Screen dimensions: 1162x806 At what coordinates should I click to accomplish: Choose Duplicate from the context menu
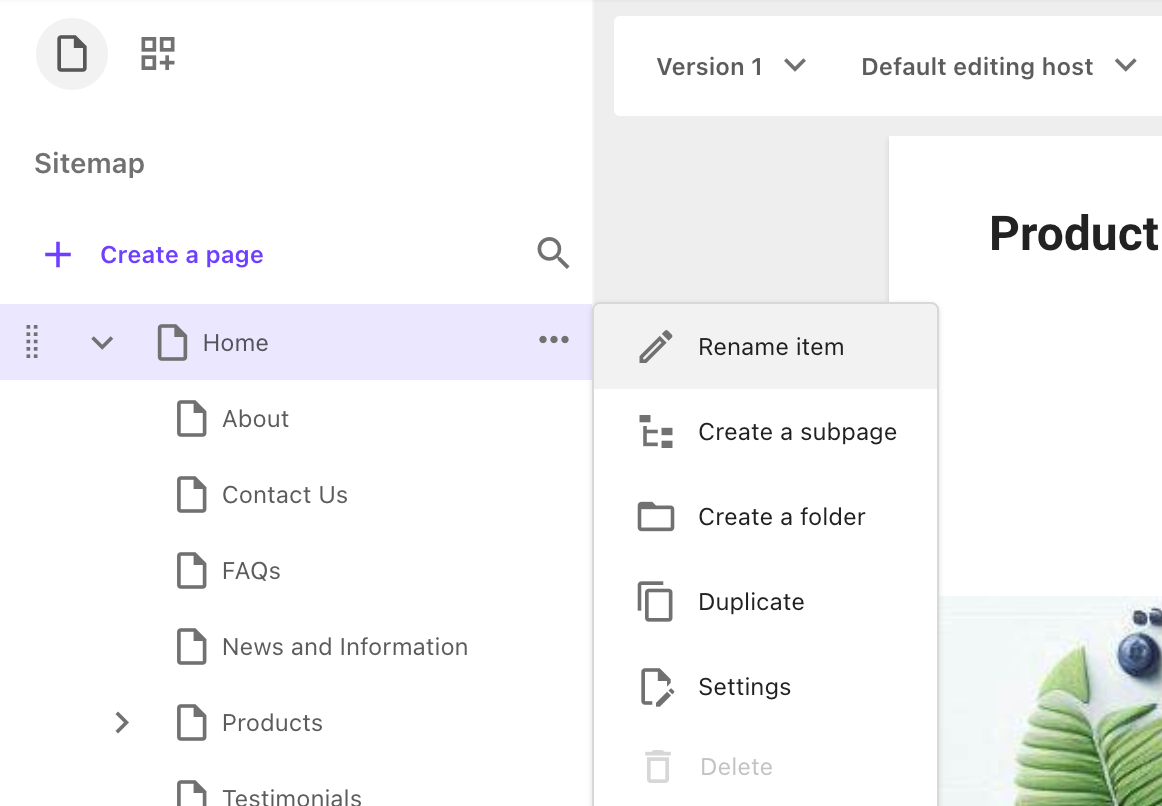pos(766,602)
